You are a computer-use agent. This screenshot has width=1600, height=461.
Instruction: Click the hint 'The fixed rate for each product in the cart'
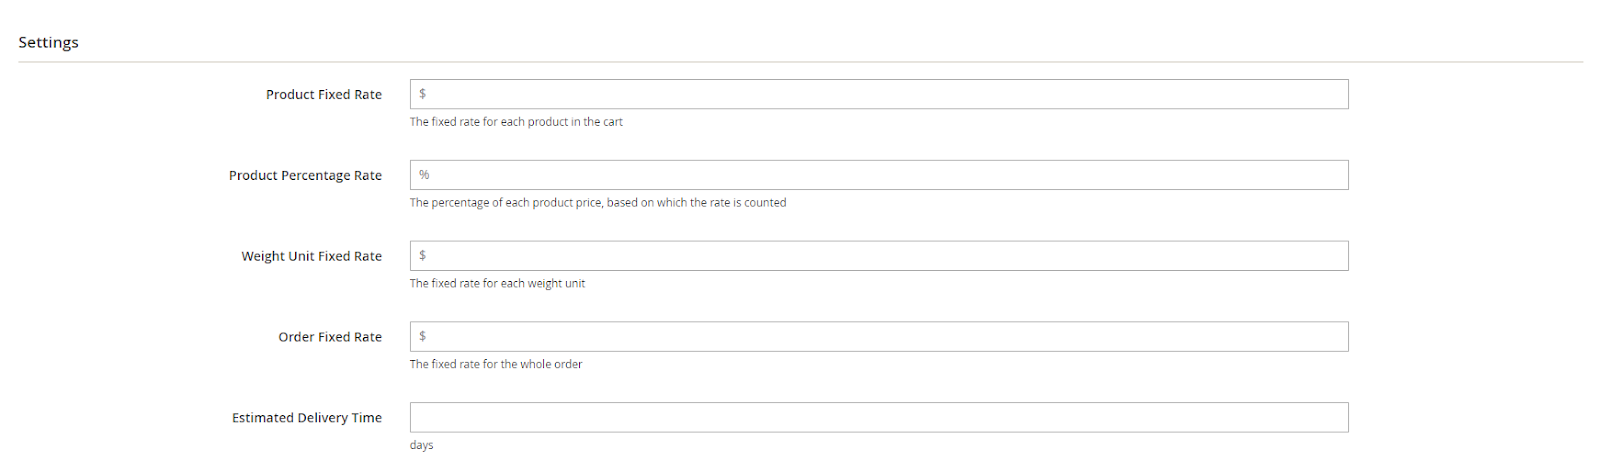(516, 122)
